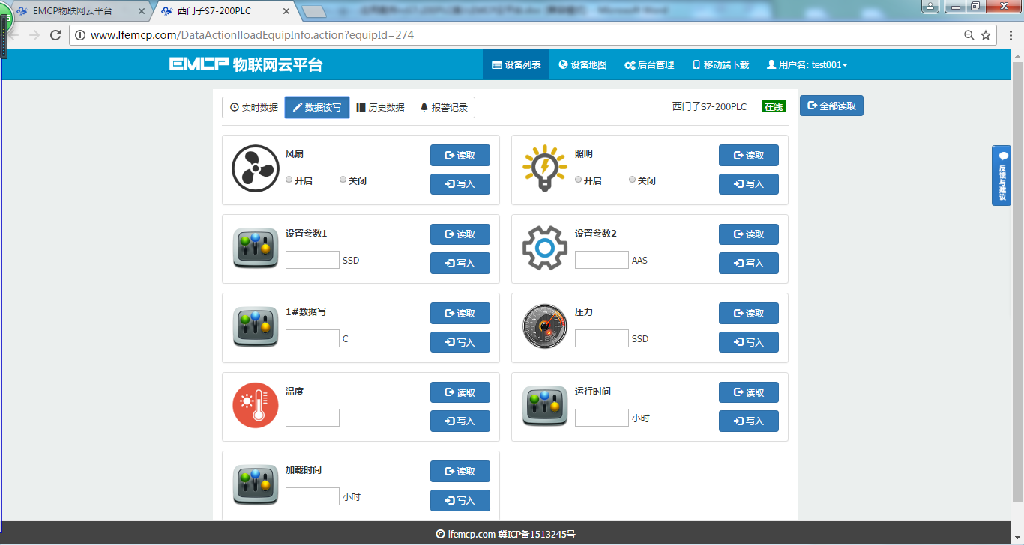Click the fan icon in 风扇 card

pyautogui.click(x=255, y=168)
